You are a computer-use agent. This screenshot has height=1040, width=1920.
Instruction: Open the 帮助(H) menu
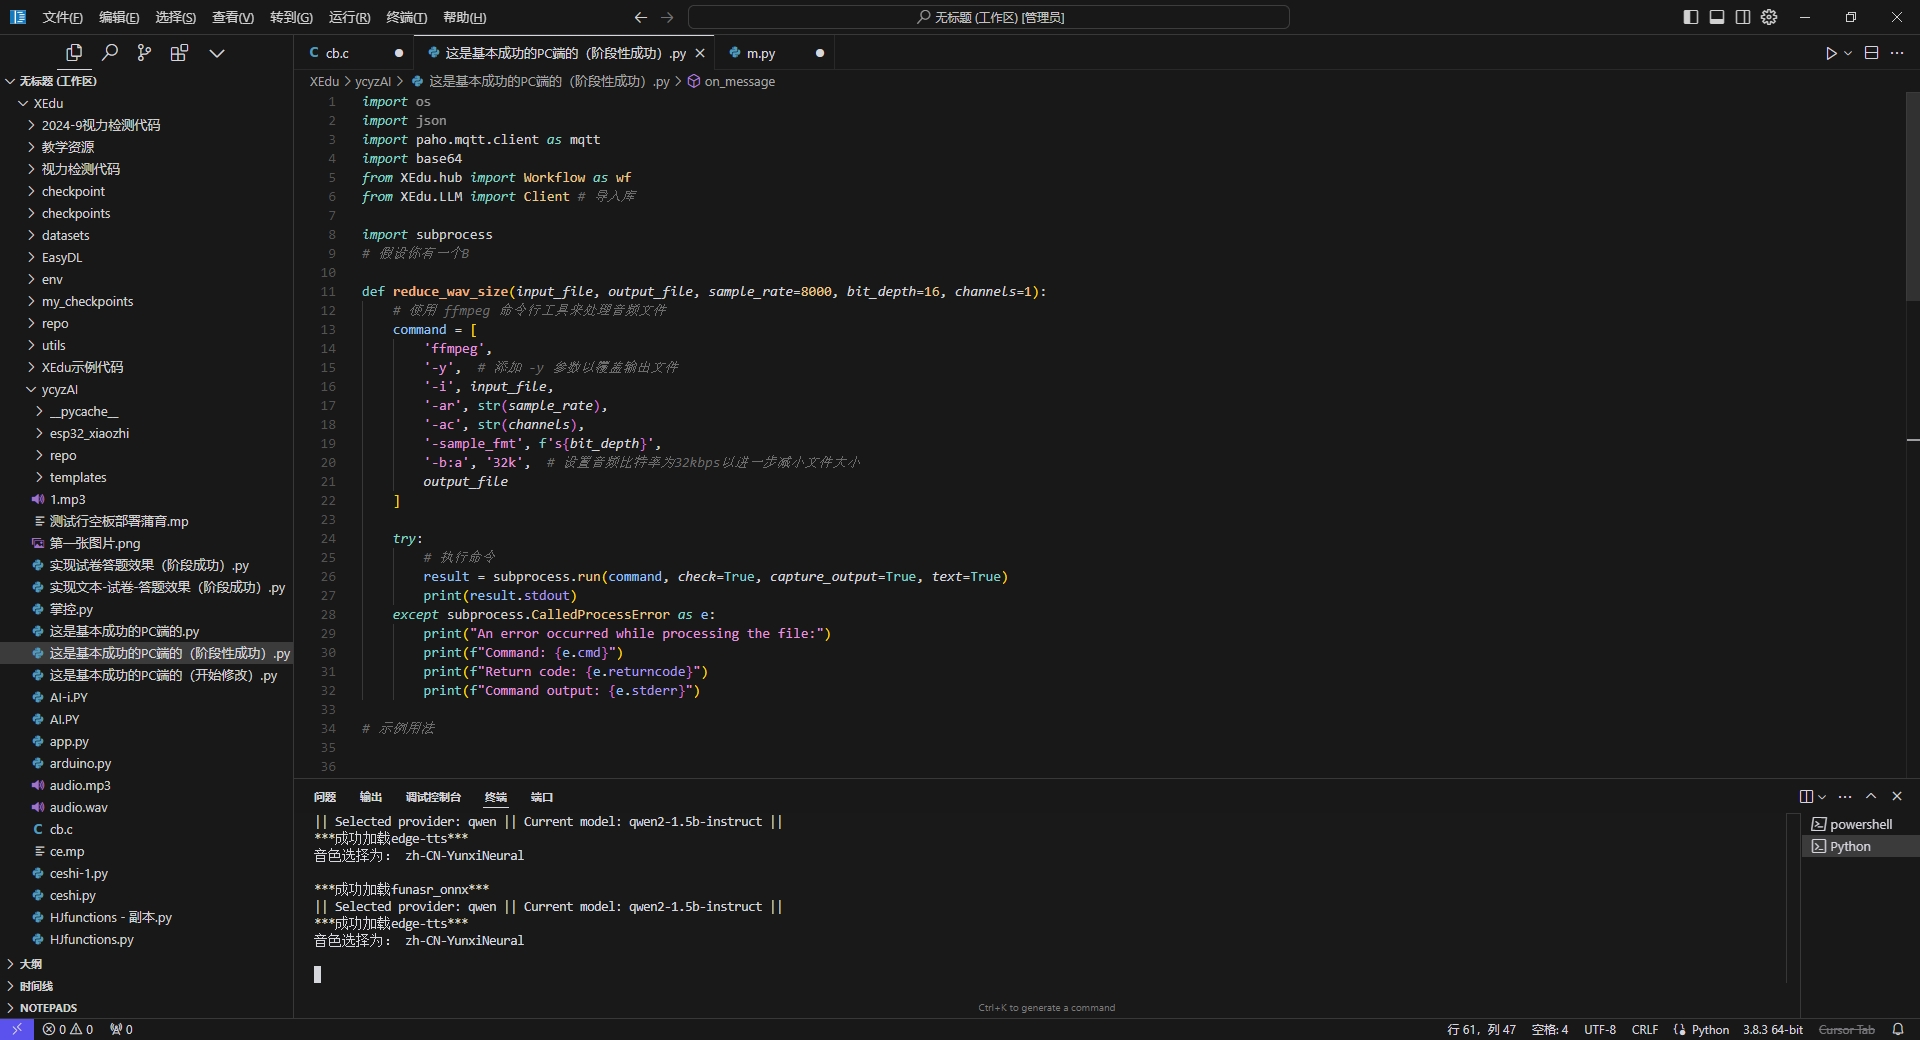464,17
